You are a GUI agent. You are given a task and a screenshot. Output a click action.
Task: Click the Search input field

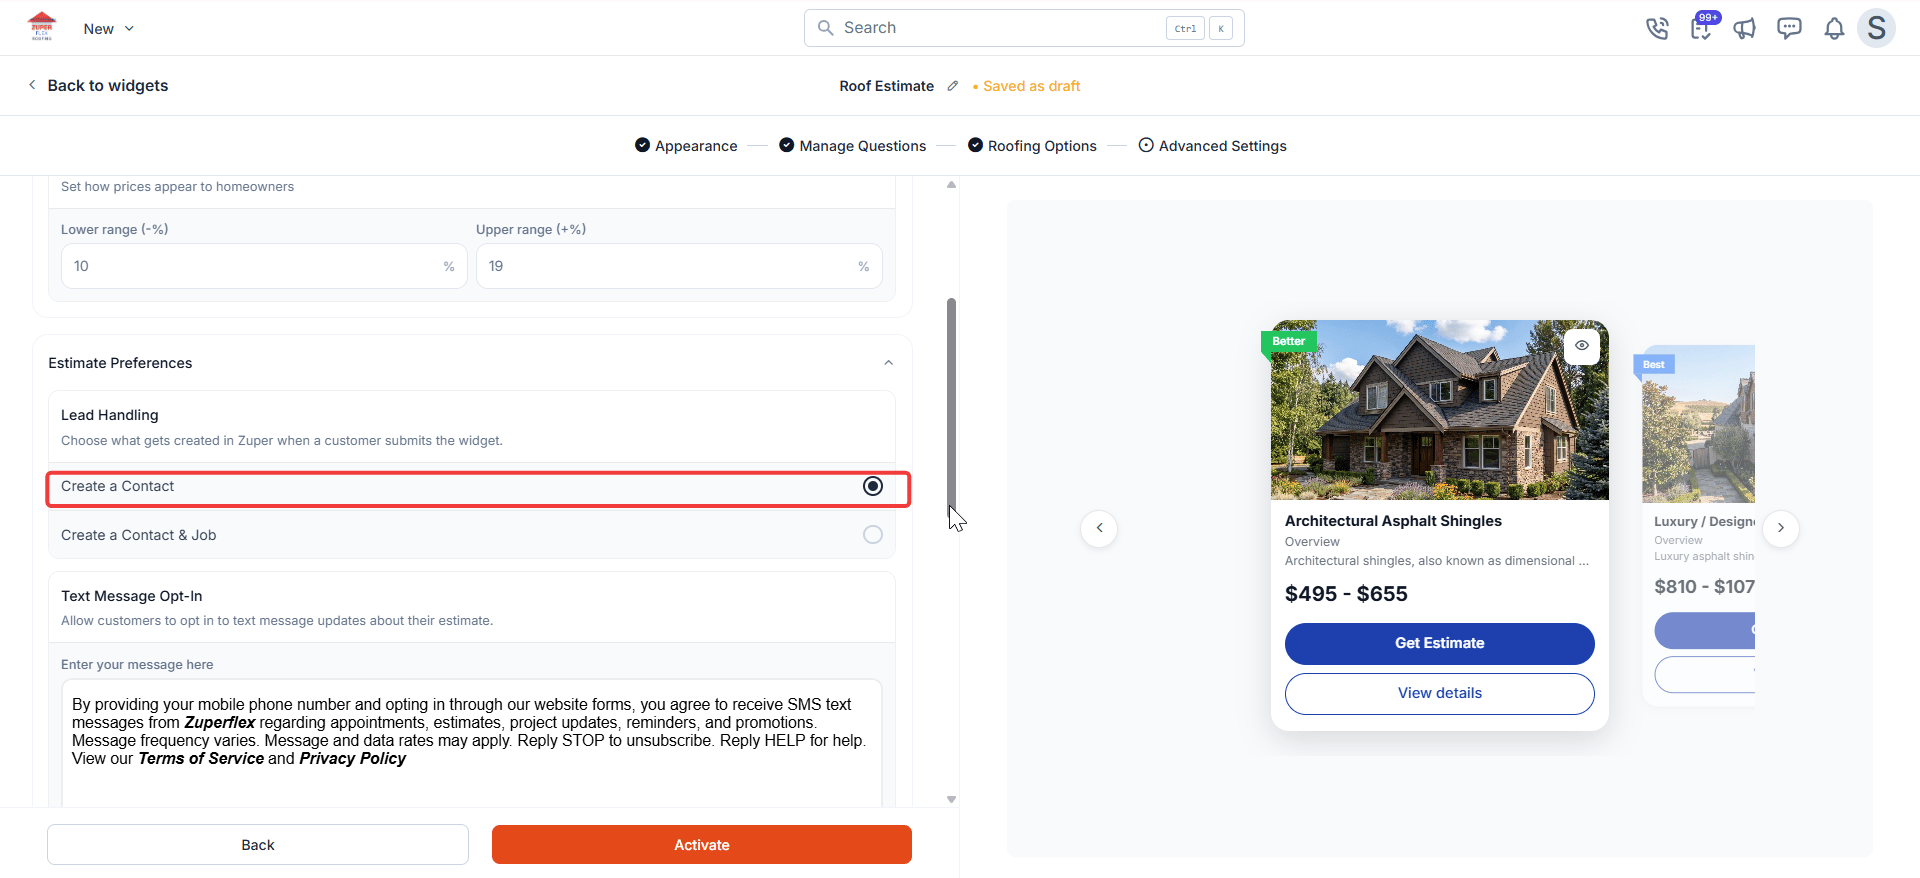1024,28
